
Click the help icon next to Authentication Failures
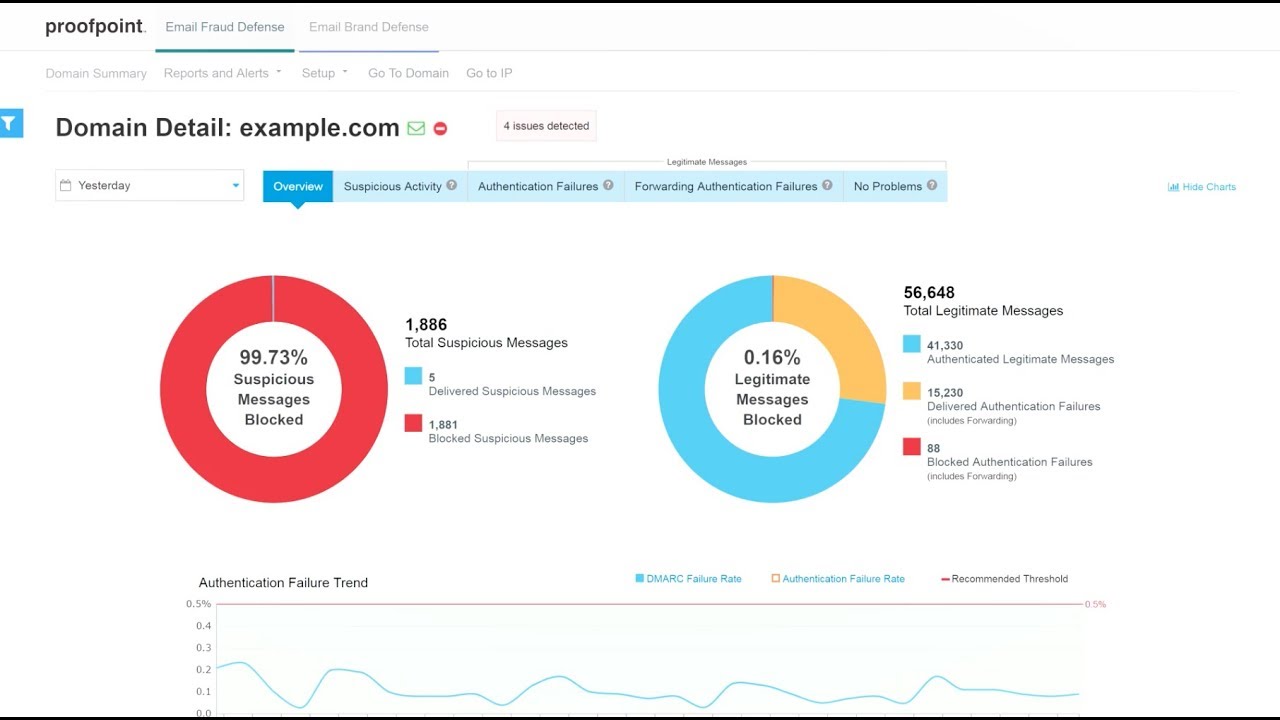click(607, 186)
